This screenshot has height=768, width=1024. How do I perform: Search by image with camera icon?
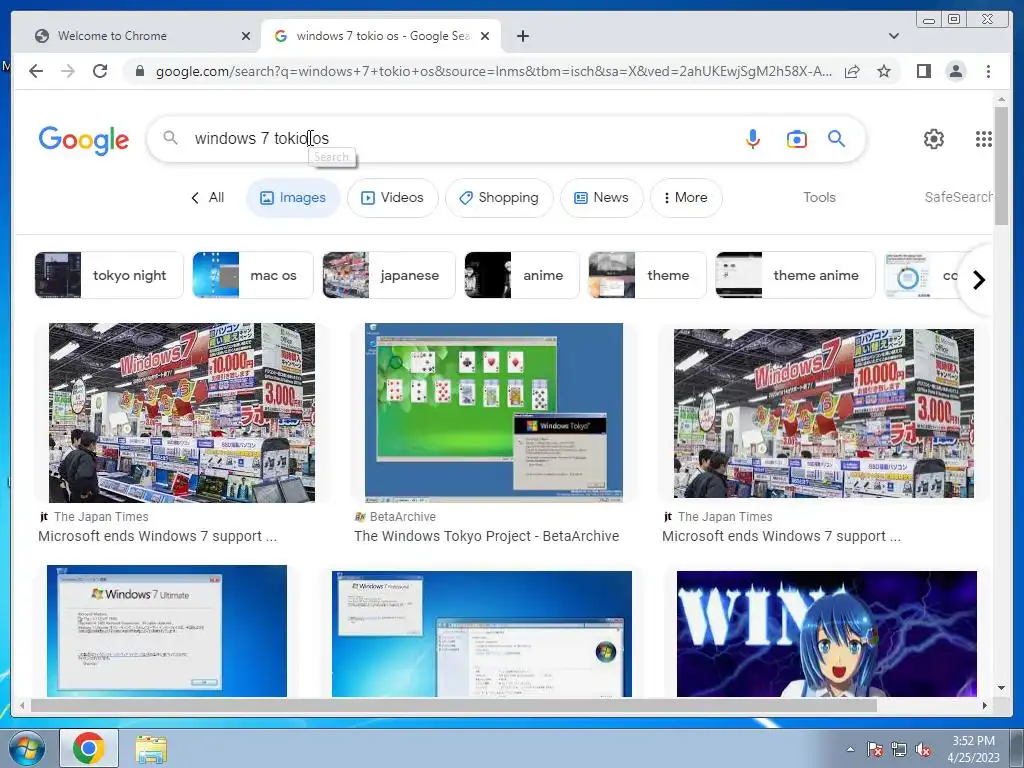pyautogui.click(x=796, y=138)
